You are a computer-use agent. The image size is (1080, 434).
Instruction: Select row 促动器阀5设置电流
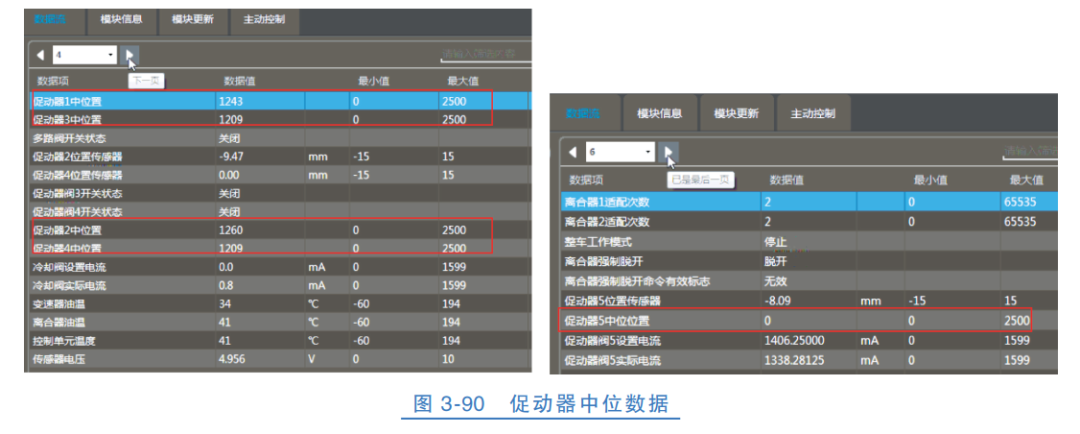click(x=809, y=340)
